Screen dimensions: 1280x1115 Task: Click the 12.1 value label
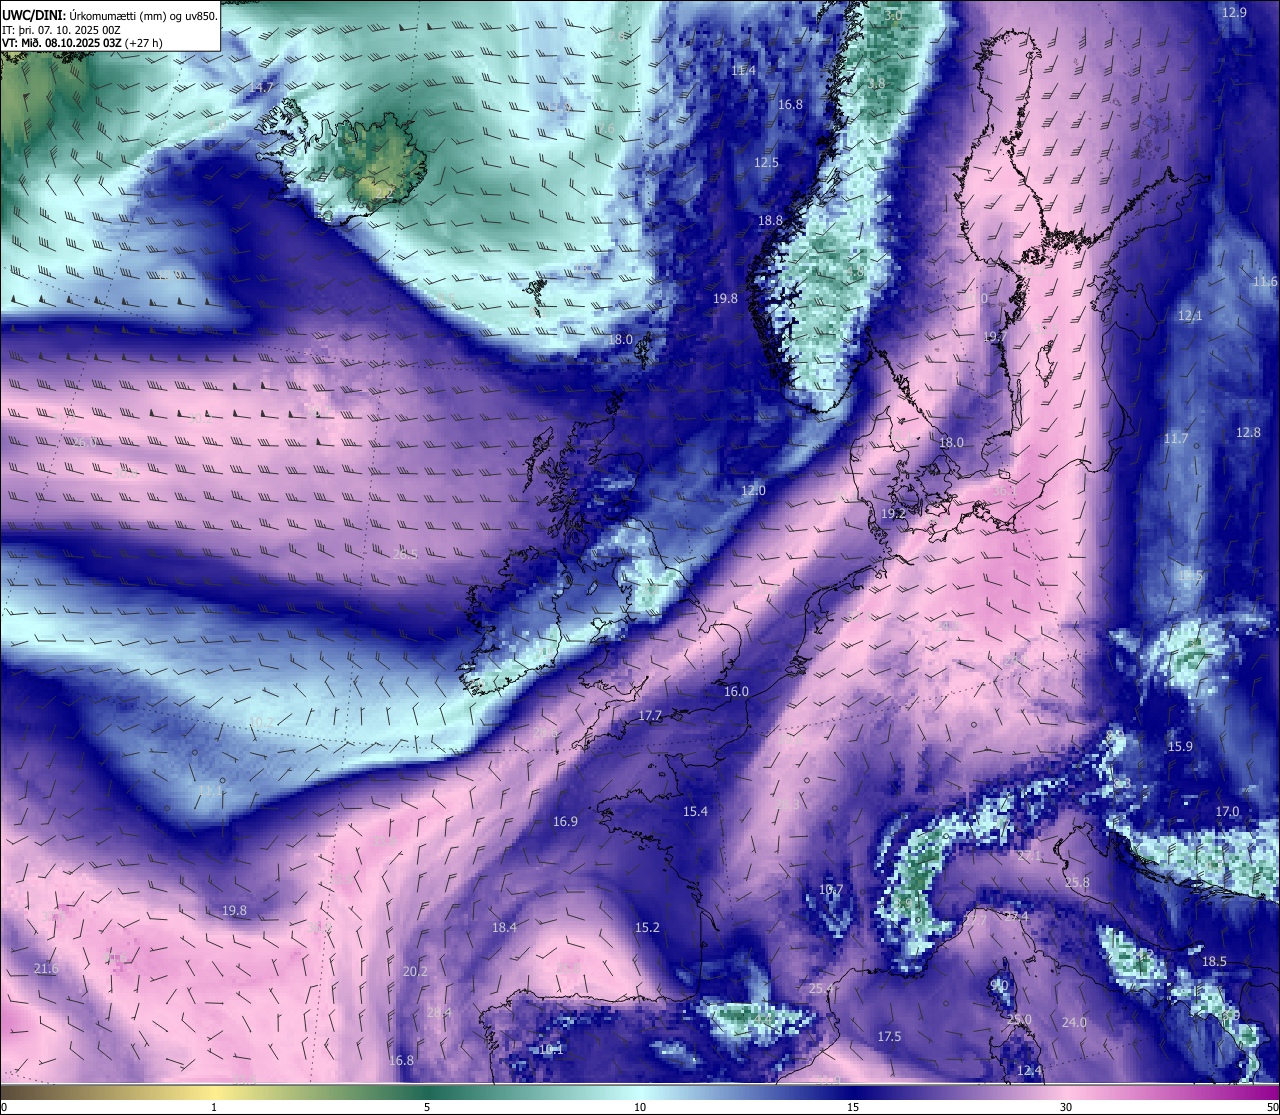click(x=1190, y=315)
